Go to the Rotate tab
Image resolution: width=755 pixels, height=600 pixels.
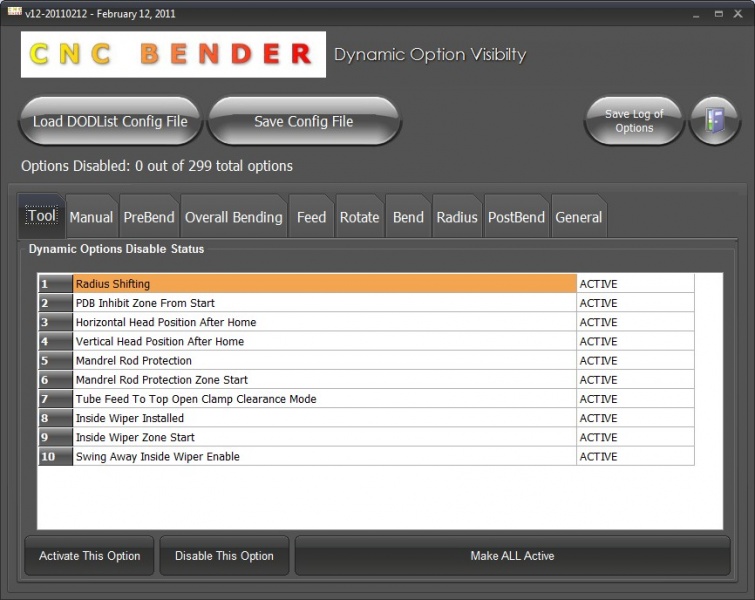pyautogui.click(x=359, y=217)
